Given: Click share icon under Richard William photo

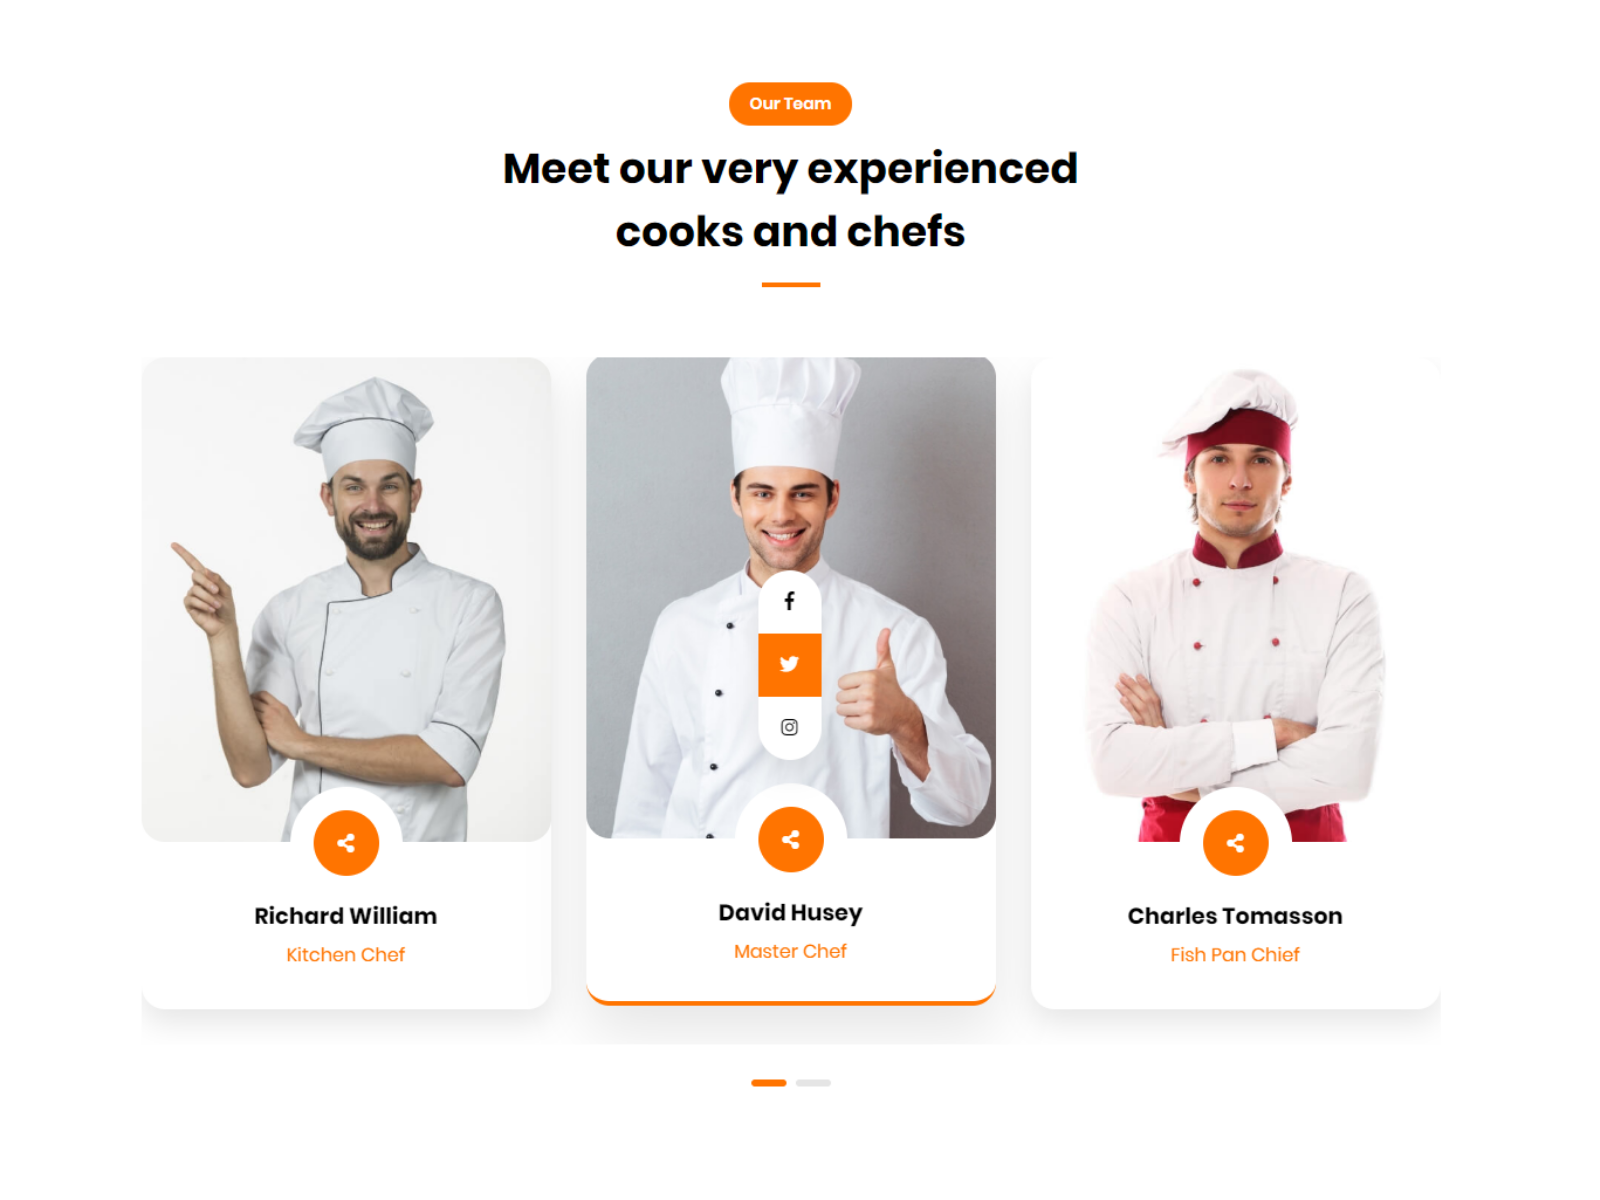Looking at the screenshot, I should tap(346, 843).
